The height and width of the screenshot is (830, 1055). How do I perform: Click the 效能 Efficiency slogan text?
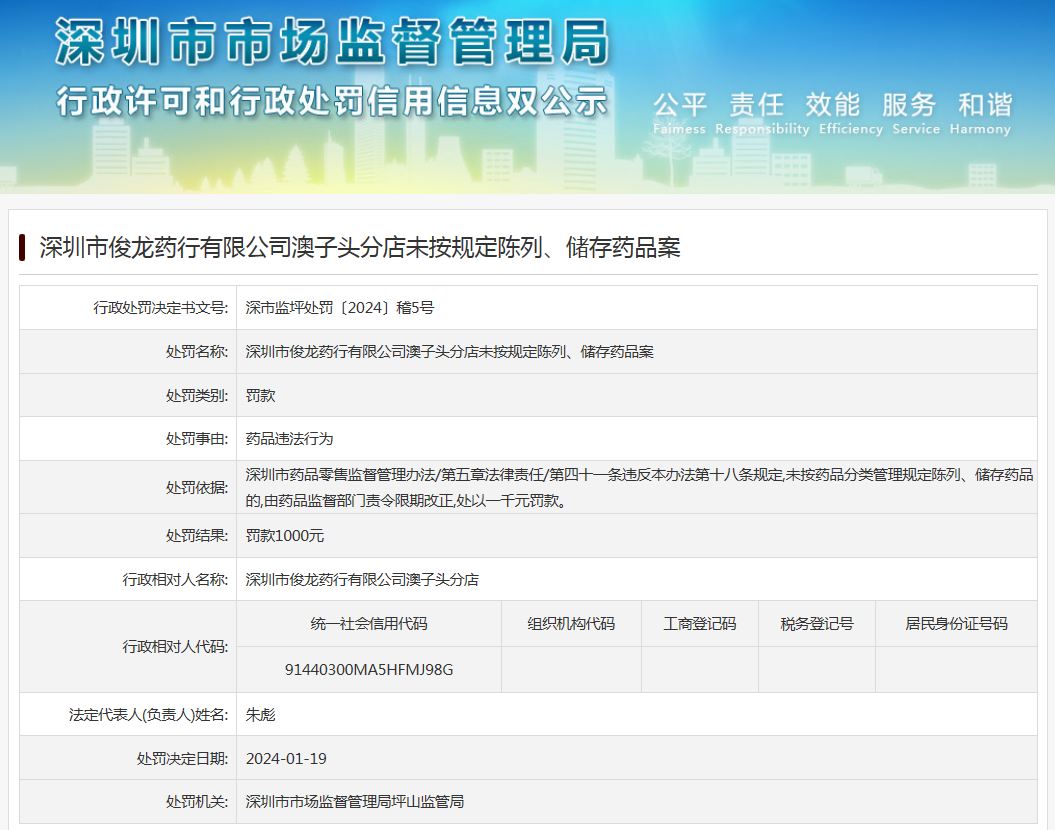(x=850, y=113)
